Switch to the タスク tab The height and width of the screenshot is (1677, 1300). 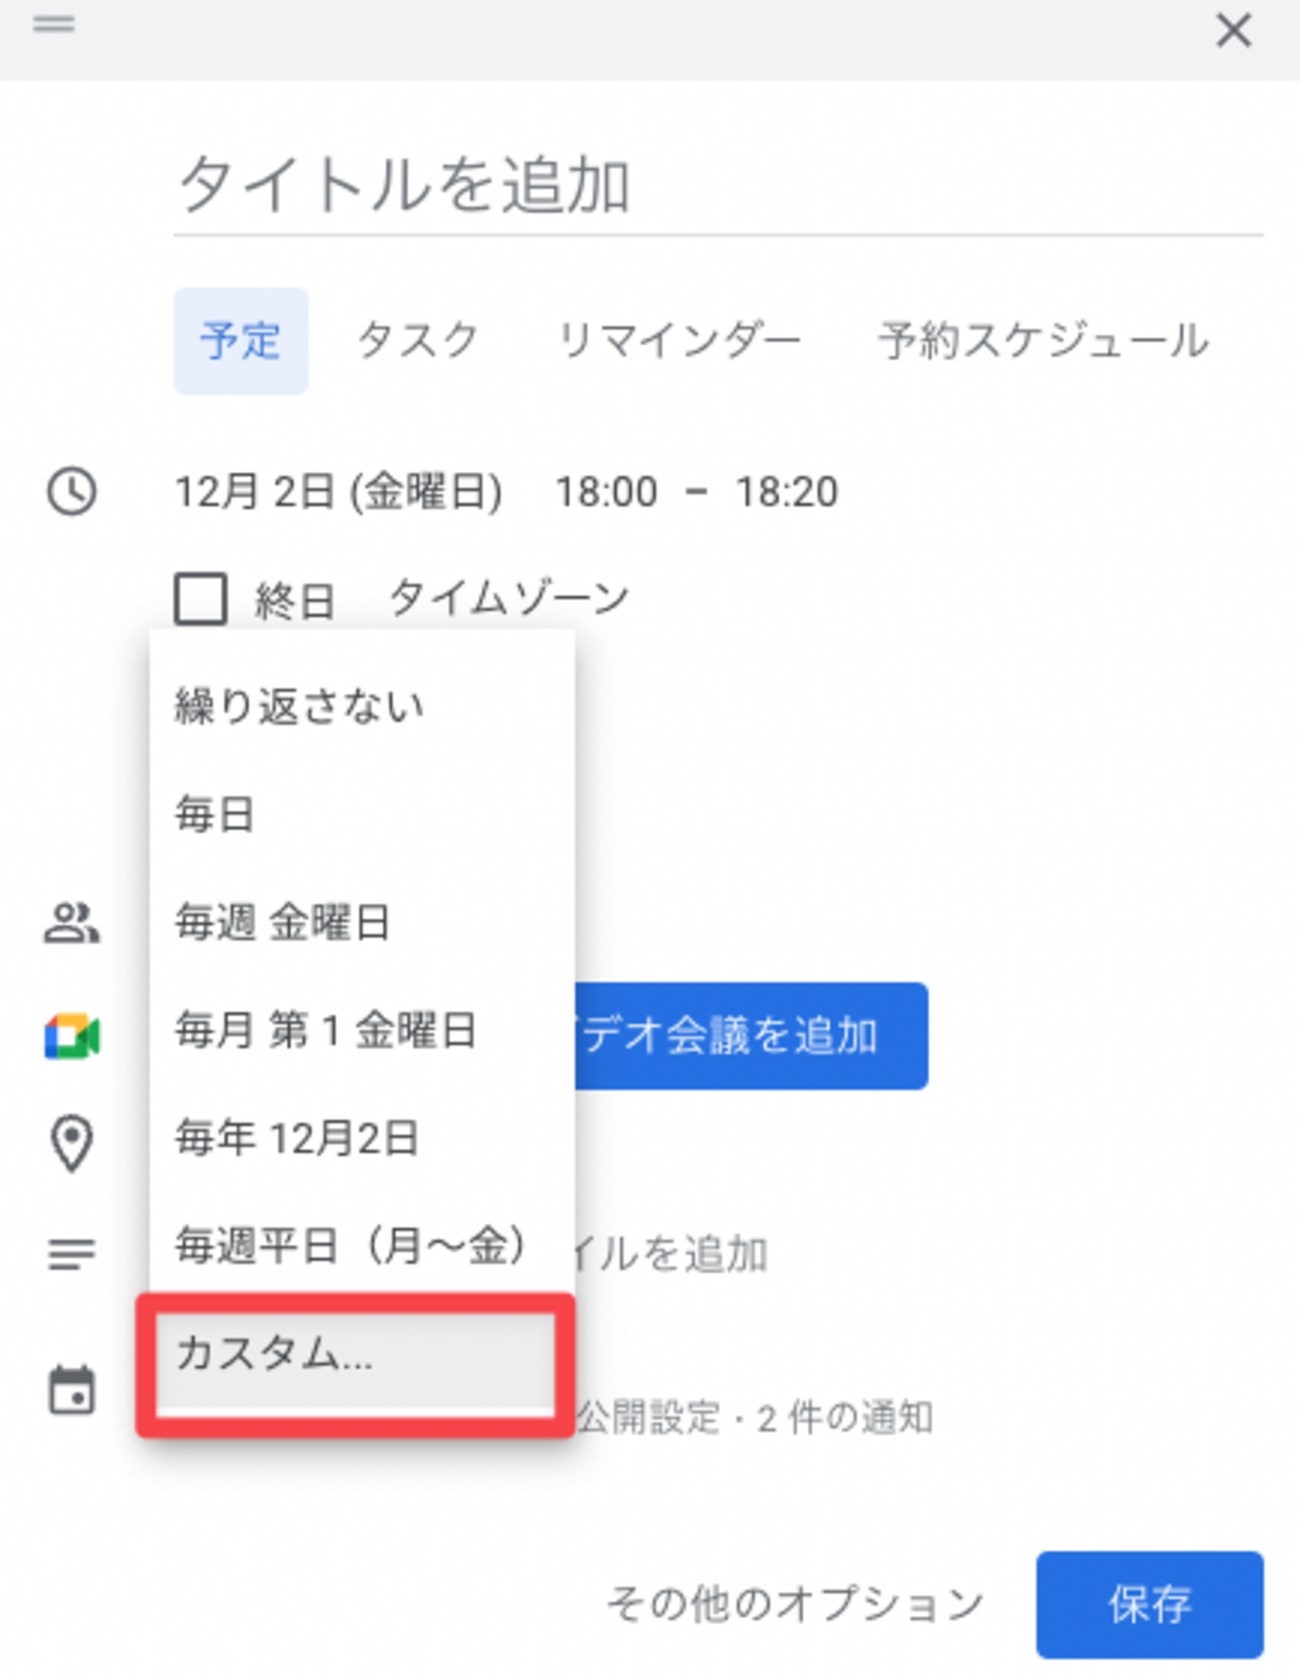click(x=418, y=341)
